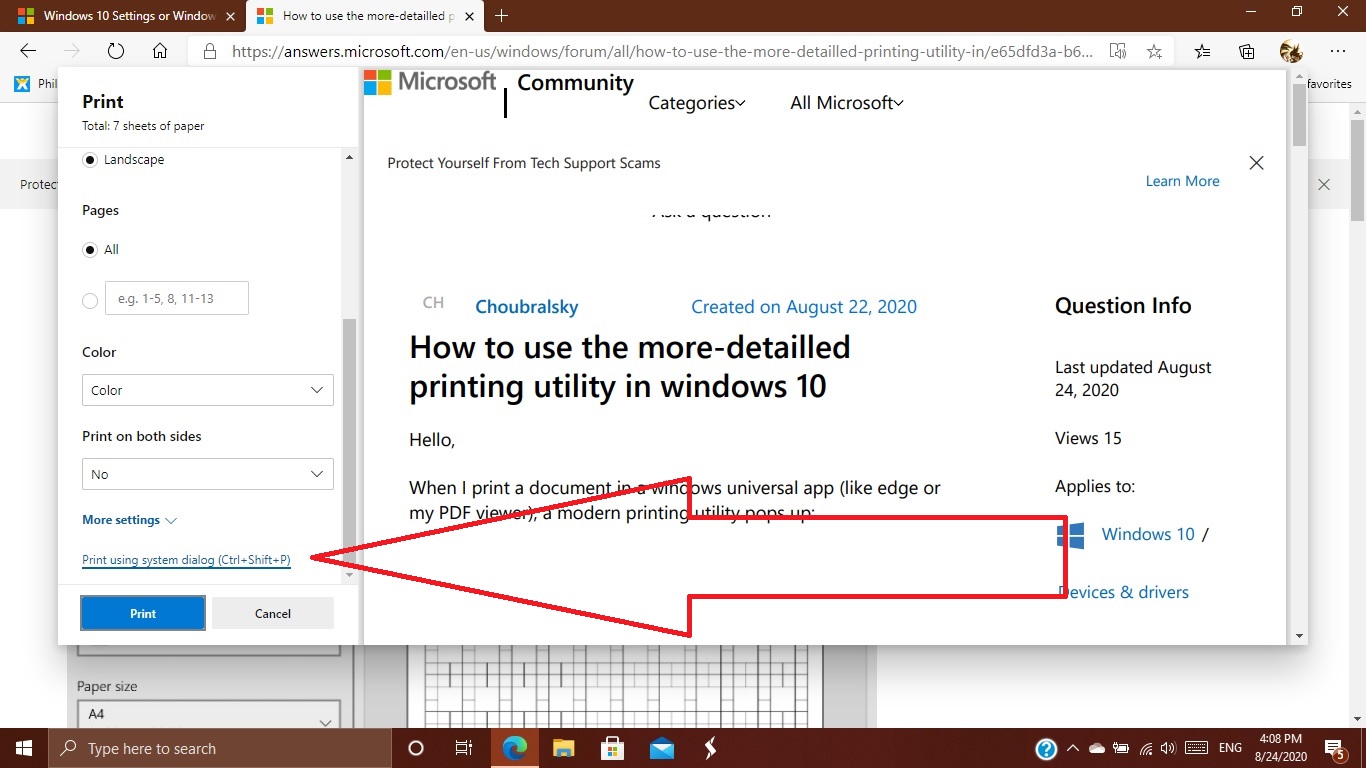Select the Landscape radio button
This screenshot has height=768, width=1366.
click(x=90, y=160)
